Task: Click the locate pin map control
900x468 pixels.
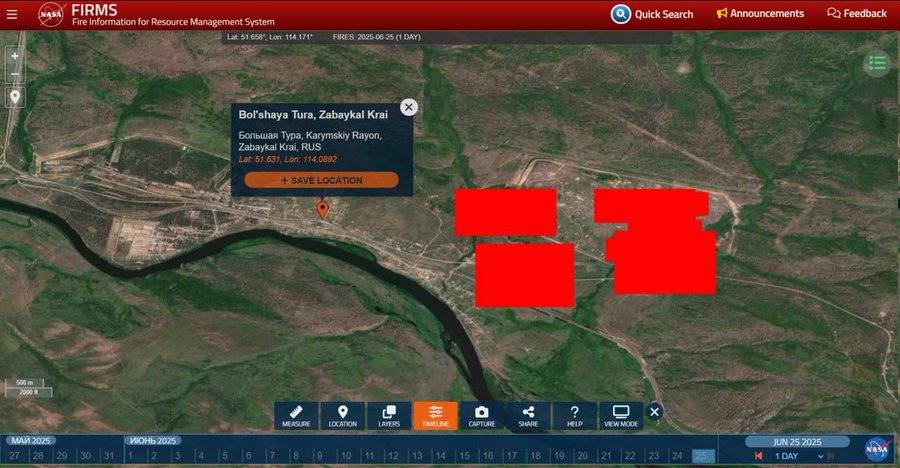Action: (15, 97)
